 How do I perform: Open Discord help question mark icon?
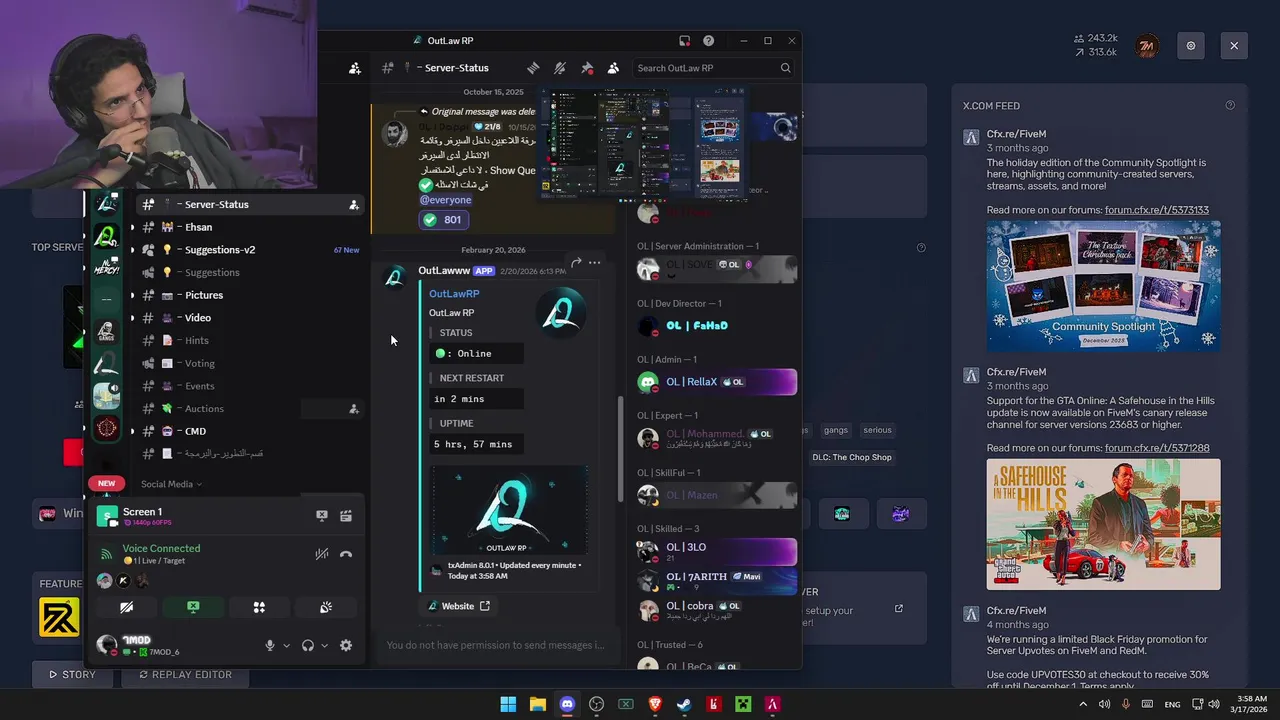point(708,41)
